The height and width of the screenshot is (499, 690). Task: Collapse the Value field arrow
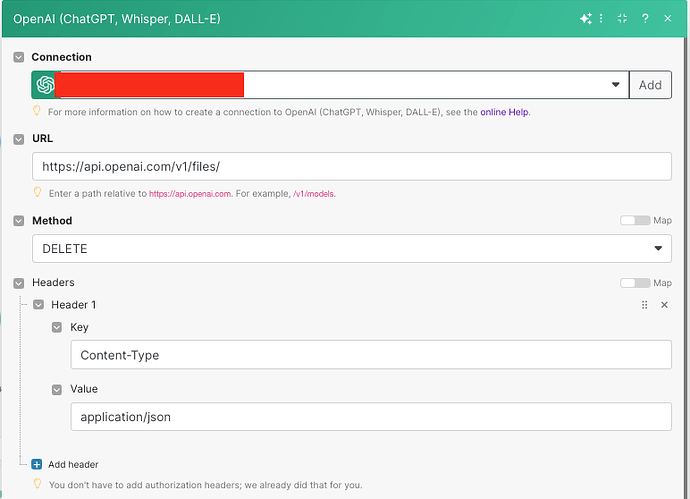tap(57, 389)
